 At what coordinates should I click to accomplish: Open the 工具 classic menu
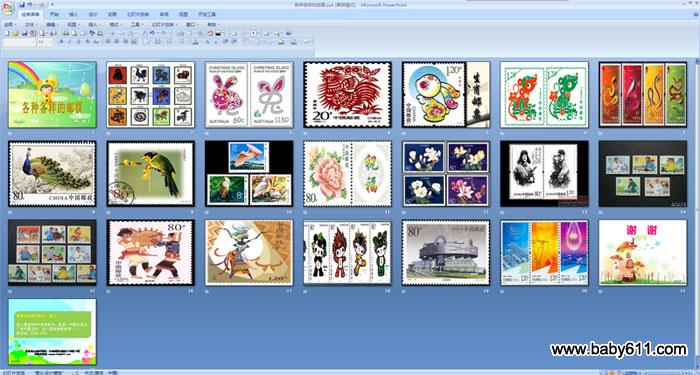[x=136, y=25]
